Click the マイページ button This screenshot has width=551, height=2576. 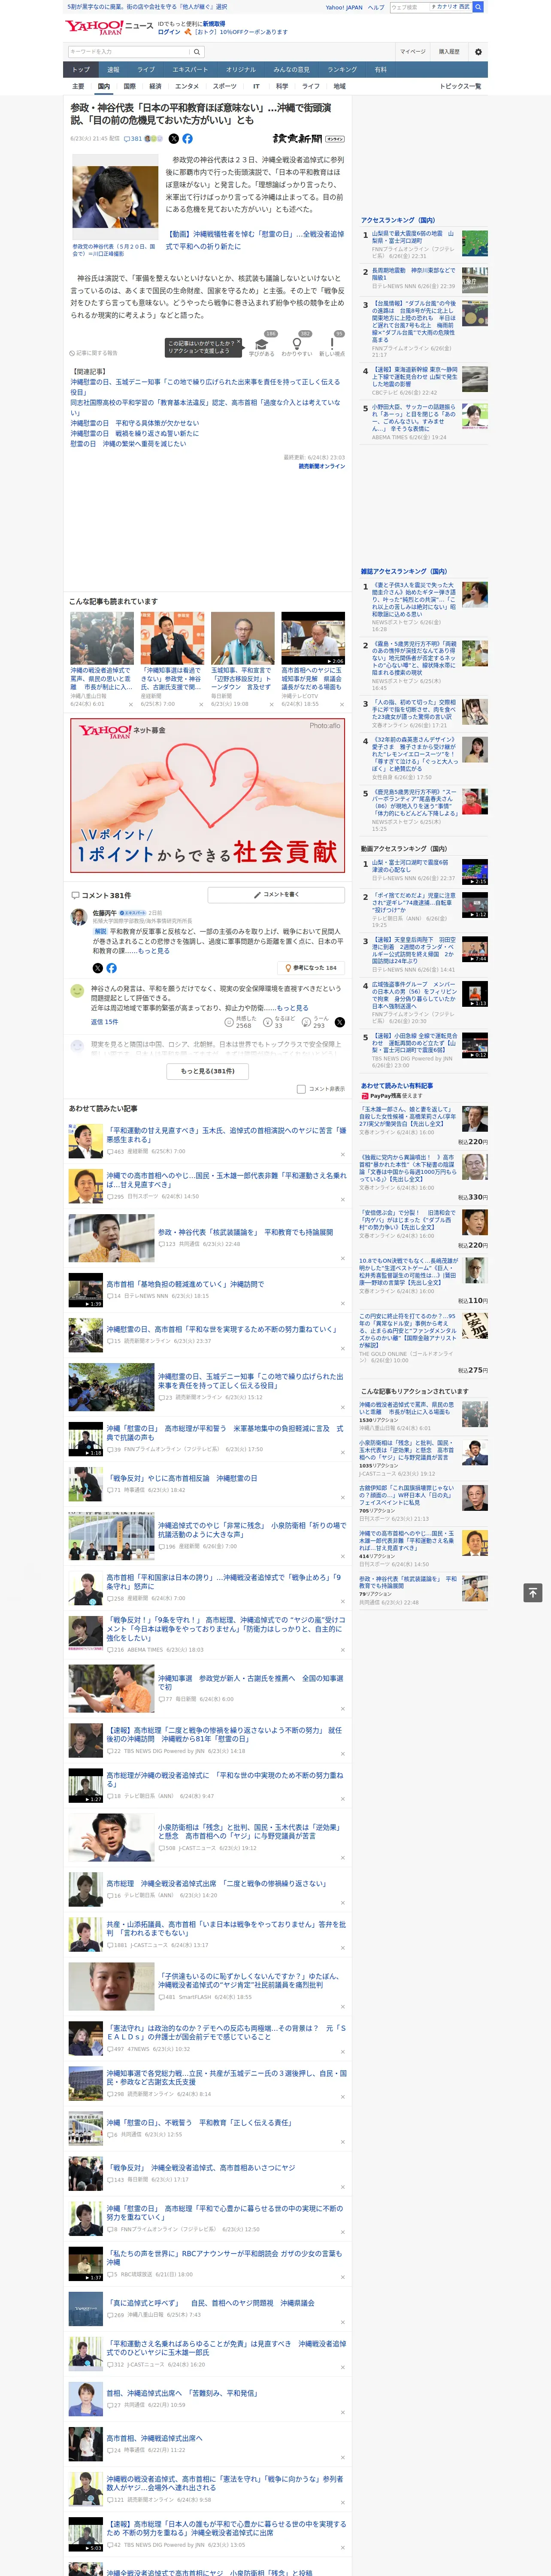coord(413,51)
